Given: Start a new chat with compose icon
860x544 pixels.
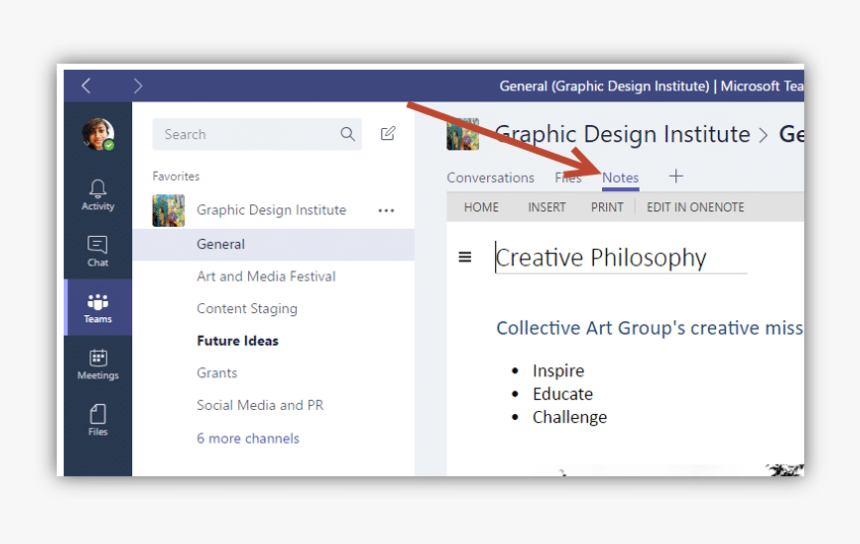Looking at the screenshot, I should click(x=388, y=133).
